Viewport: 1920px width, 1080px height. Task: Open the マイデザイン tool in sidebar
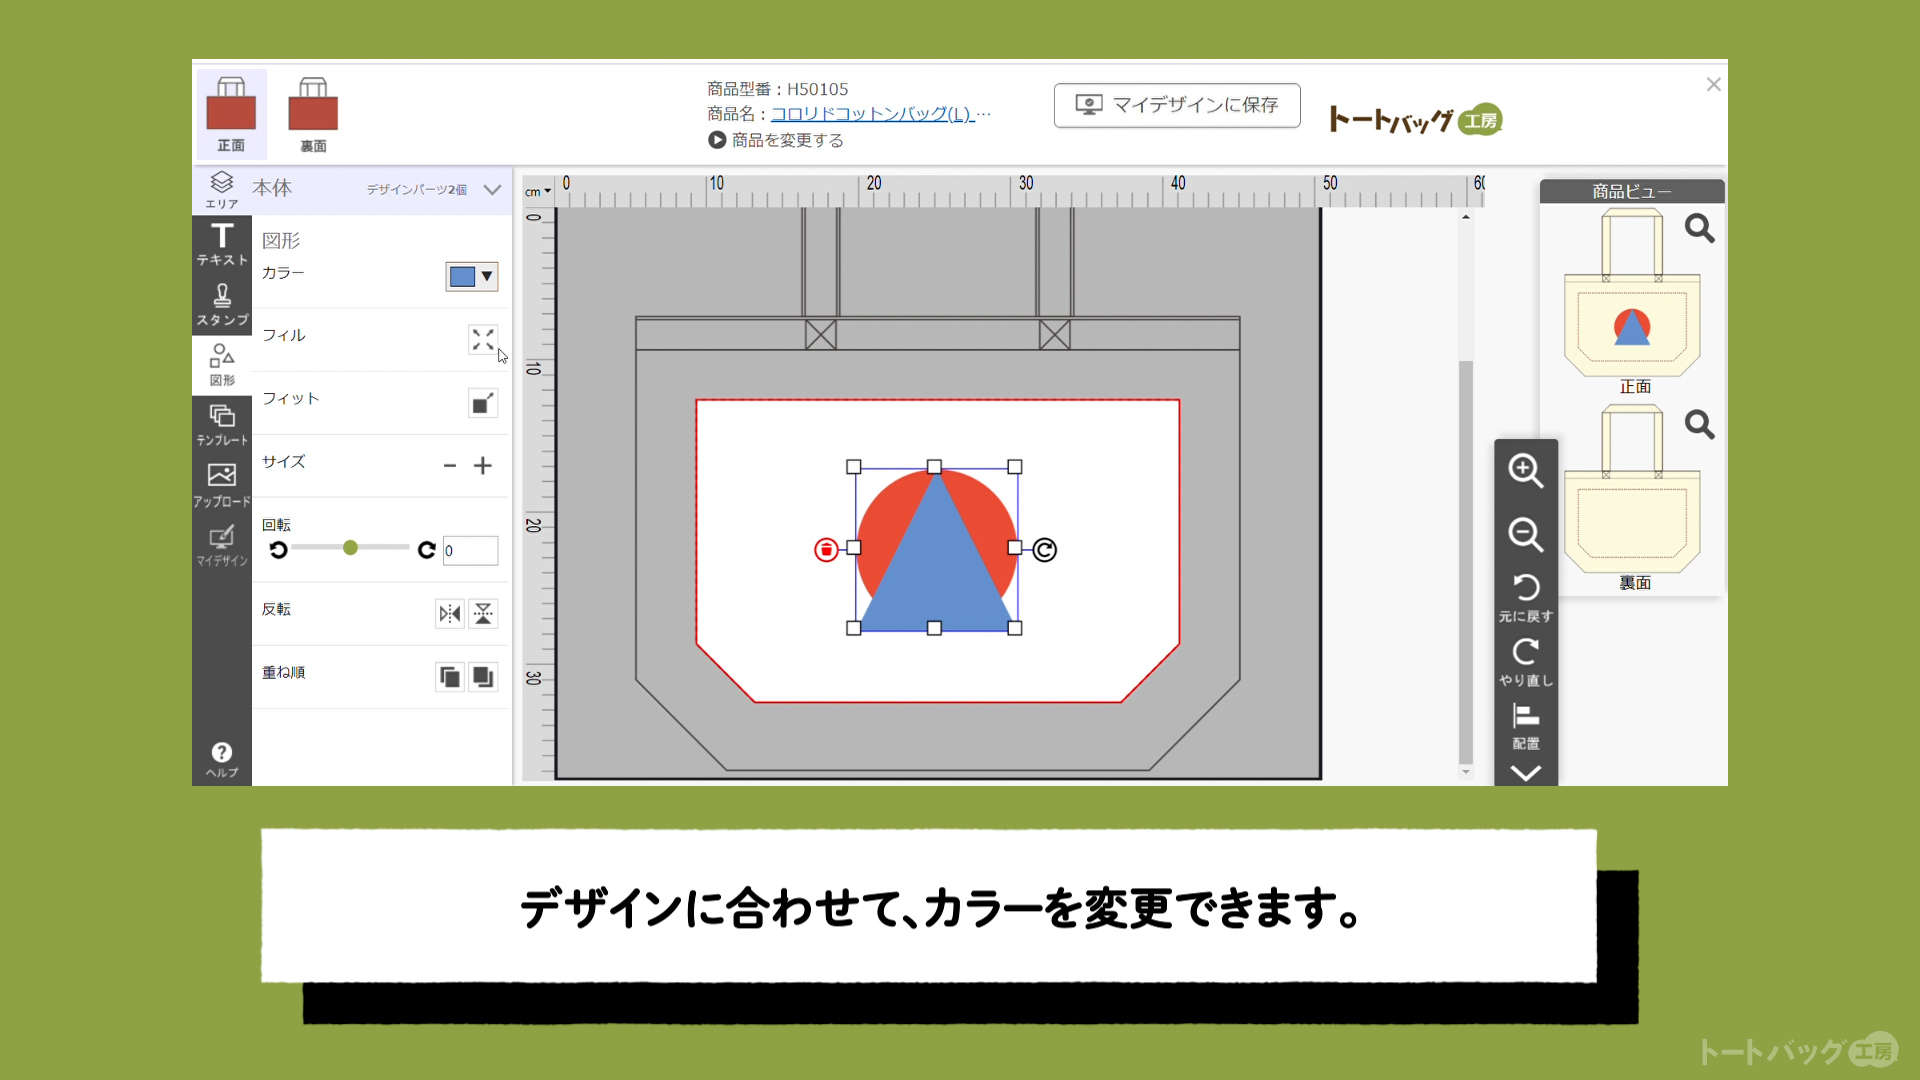[x=221, y=546]
